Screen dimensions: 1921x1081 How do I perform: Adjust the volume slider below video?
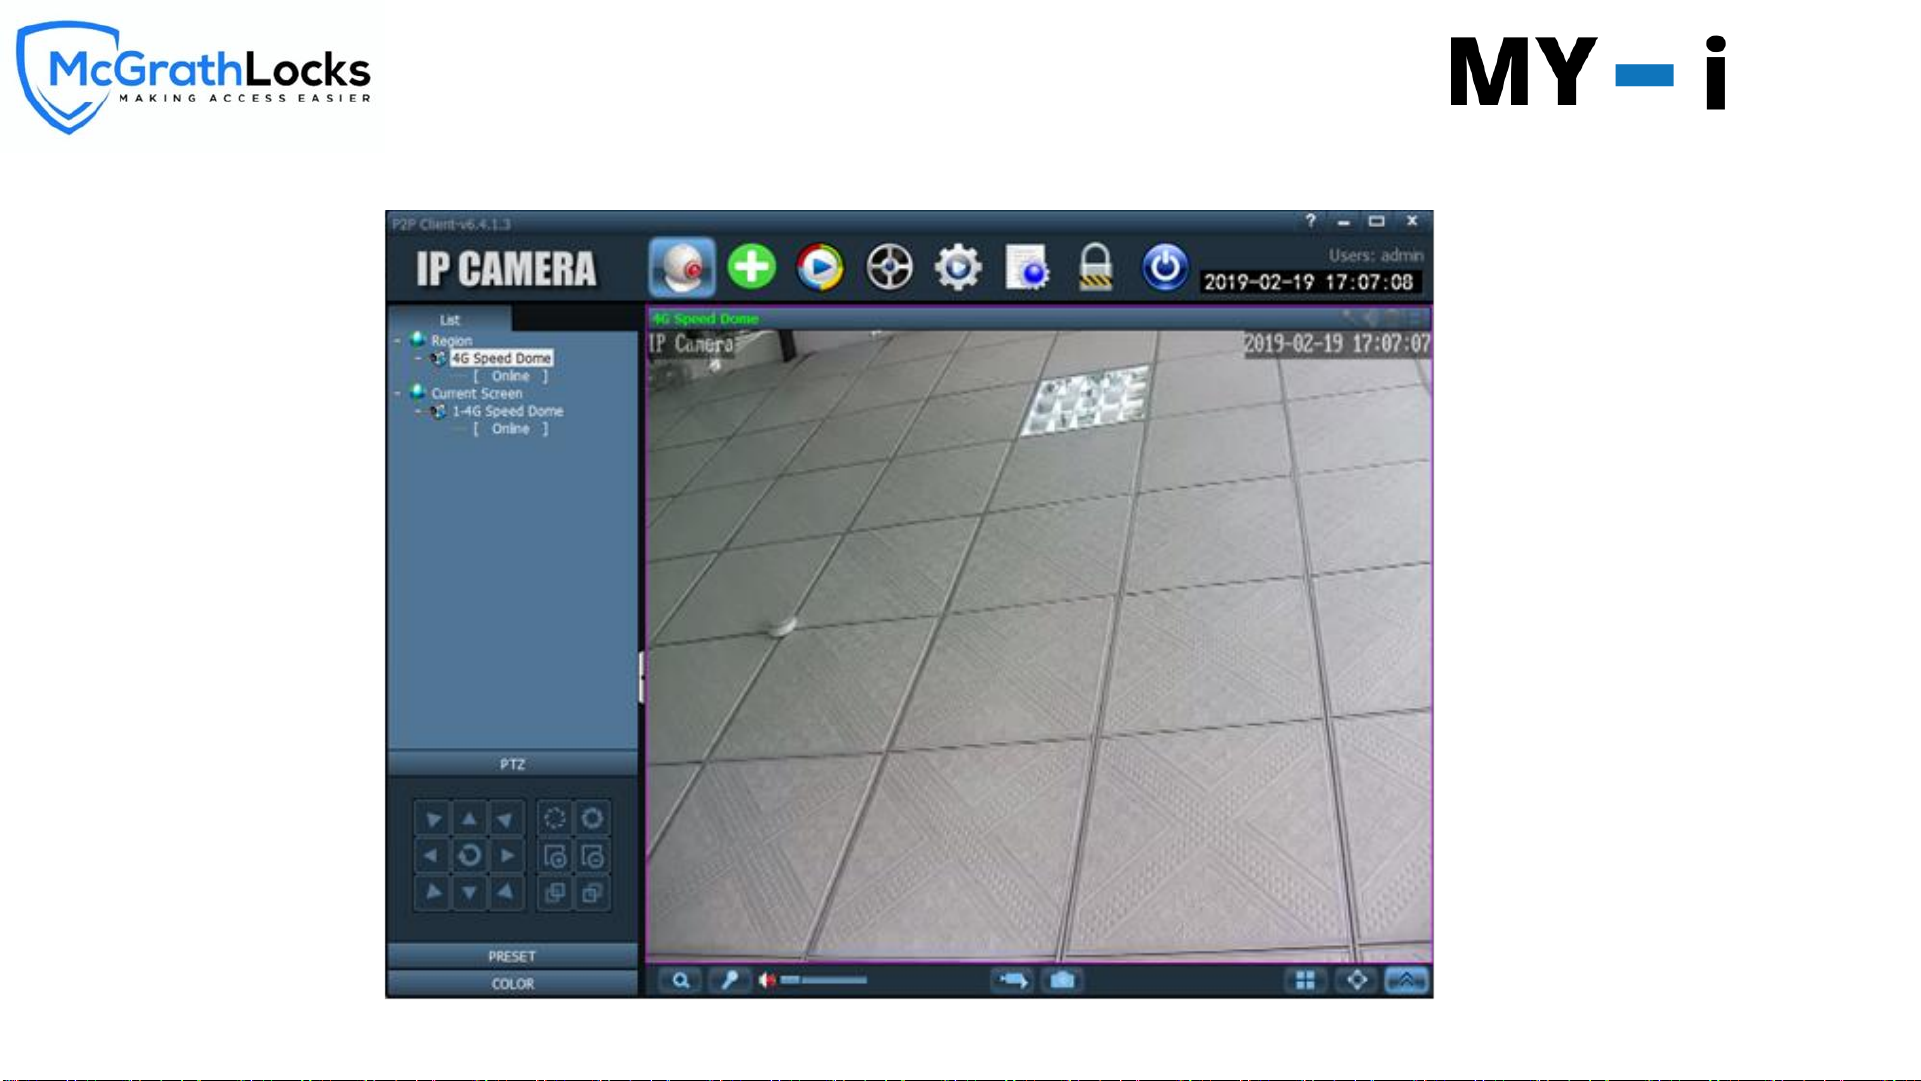pos(824,981)
